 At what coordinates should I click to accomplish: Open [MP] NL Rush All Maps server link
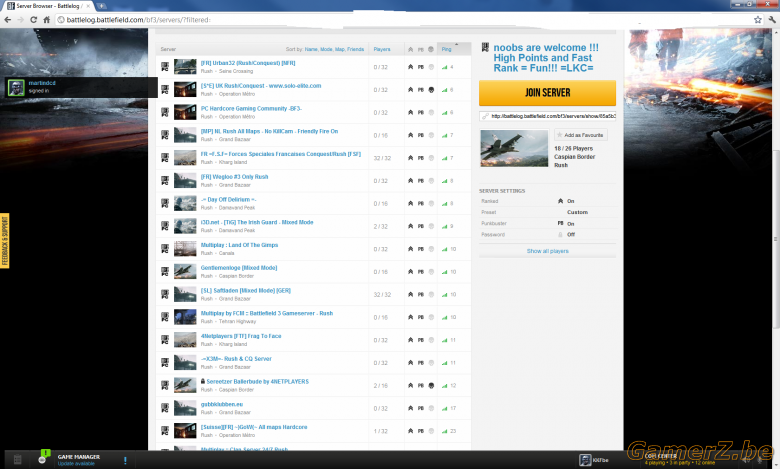tap(269, 131)
